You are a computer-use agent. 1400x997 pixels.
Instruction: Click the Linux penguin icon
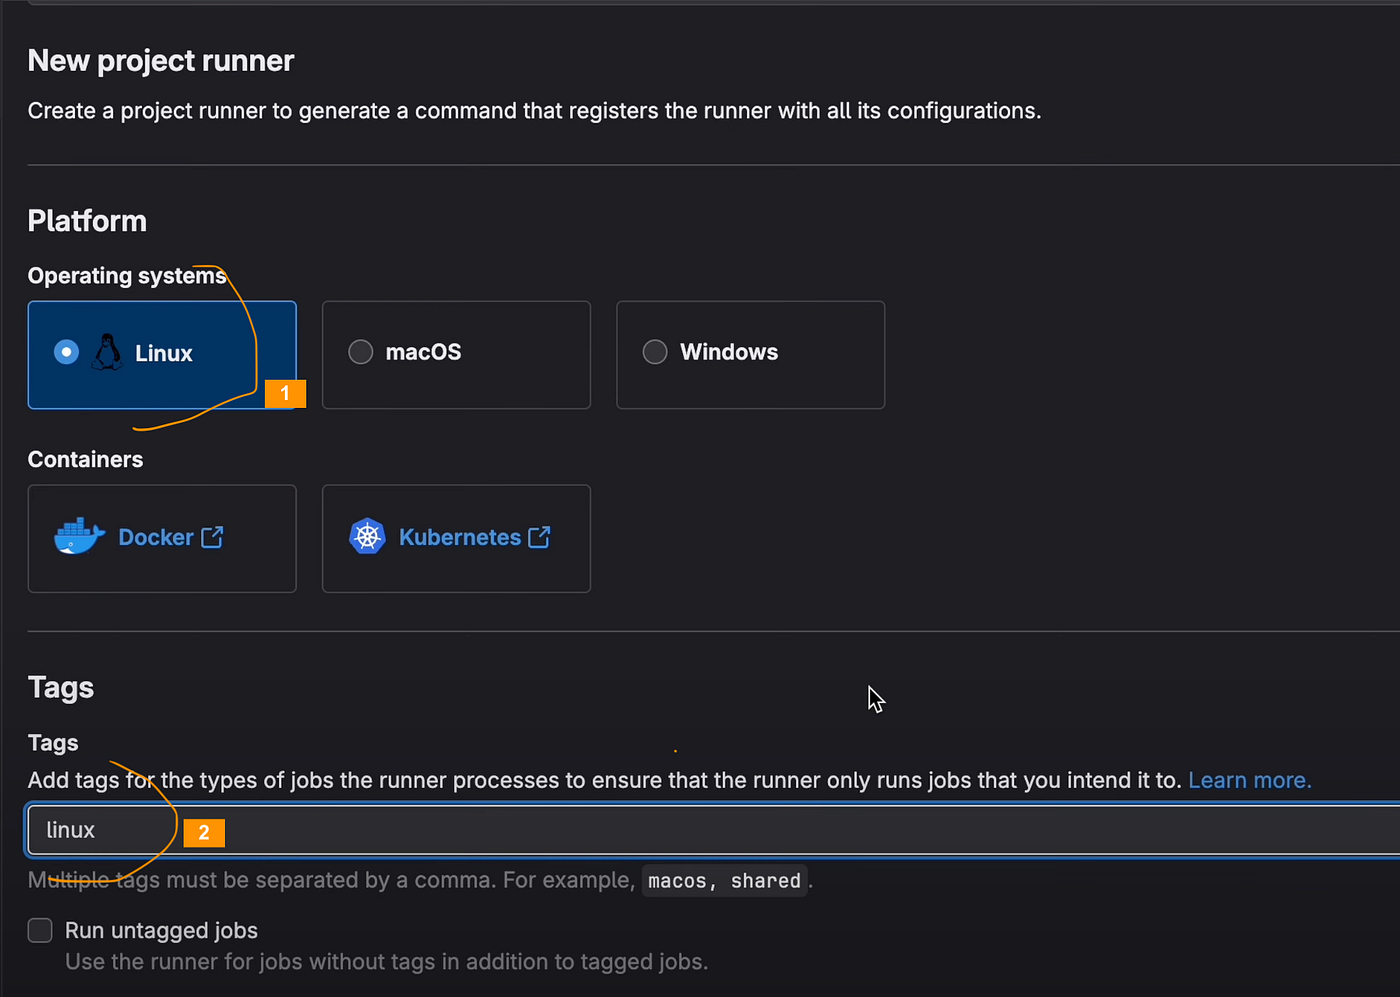[107, 352]
